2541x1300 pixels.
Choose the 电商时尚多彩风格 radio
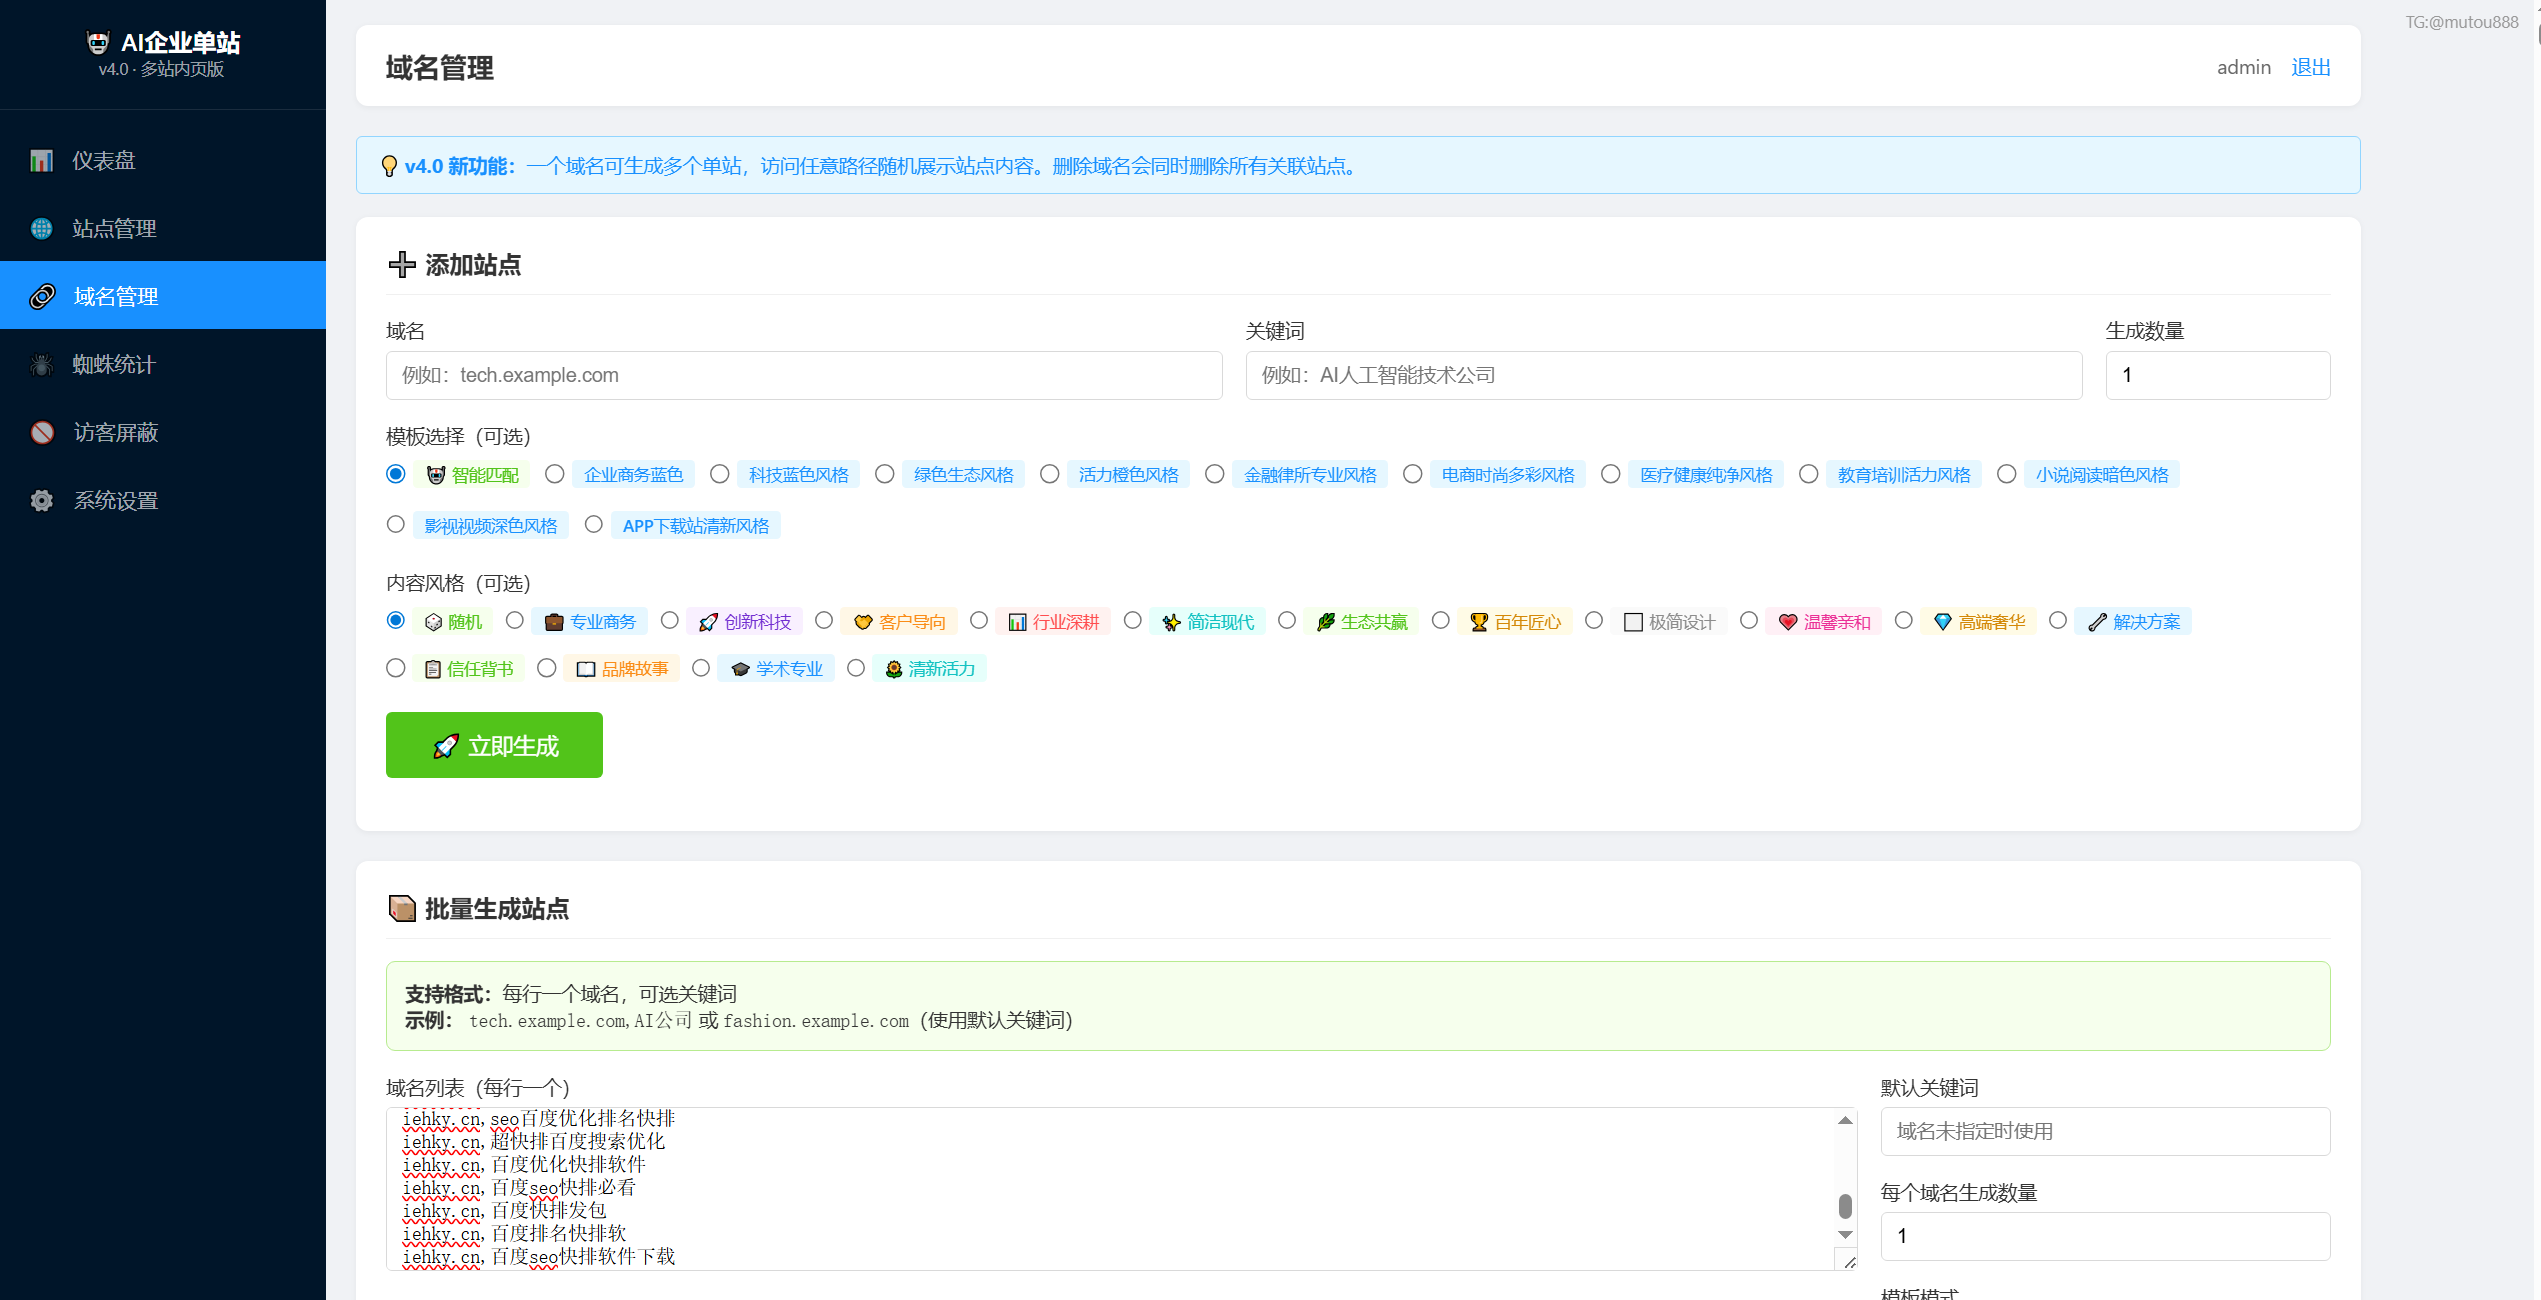pyautogui.click(x=1413, y=474)
